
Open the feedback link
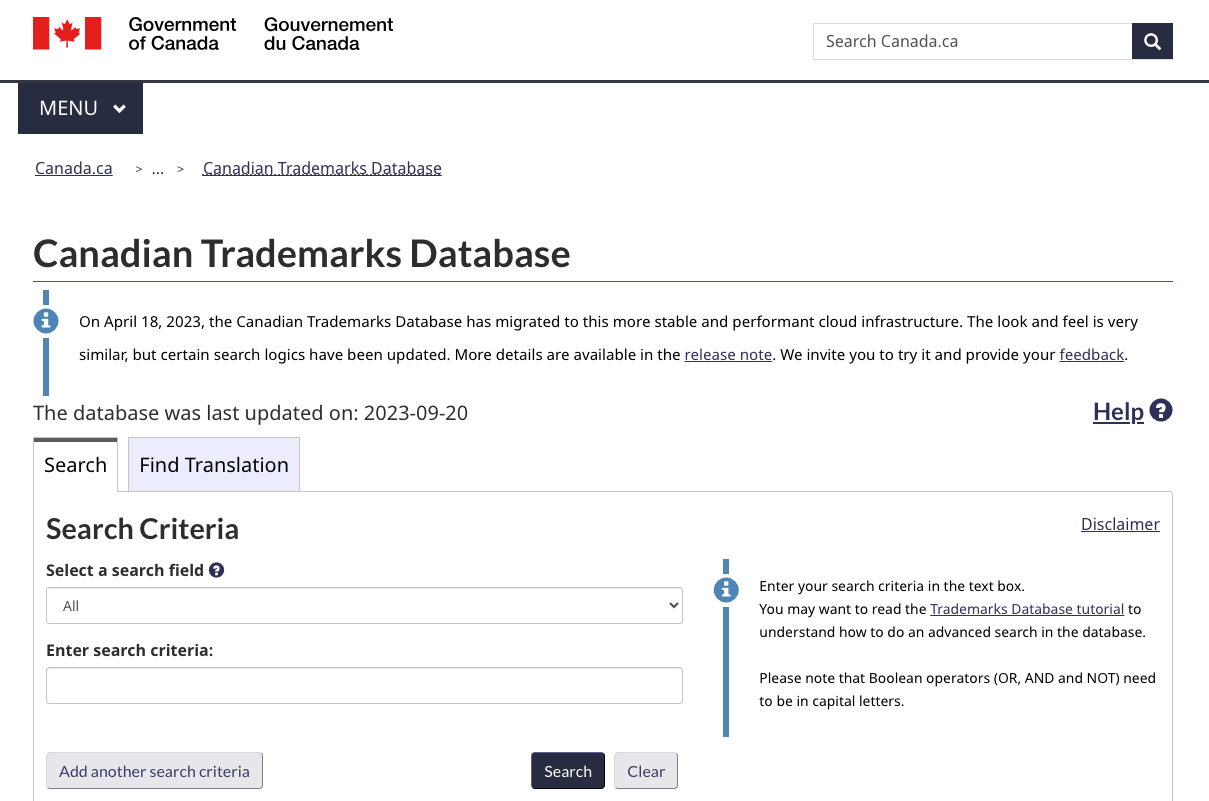[x=1092, y=354]
